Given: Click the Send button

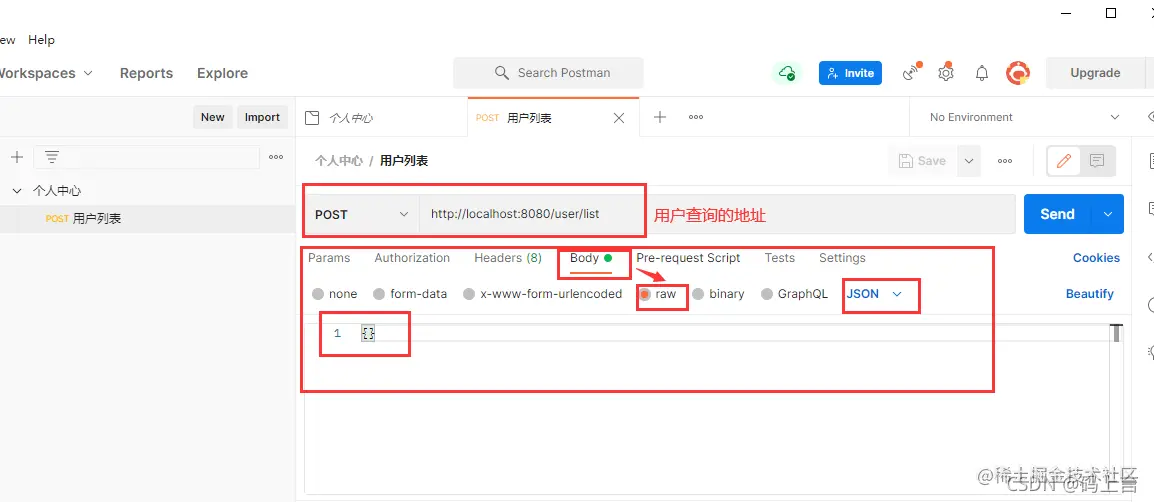Looking at the screenshot, I should [x=1058, y=214].
